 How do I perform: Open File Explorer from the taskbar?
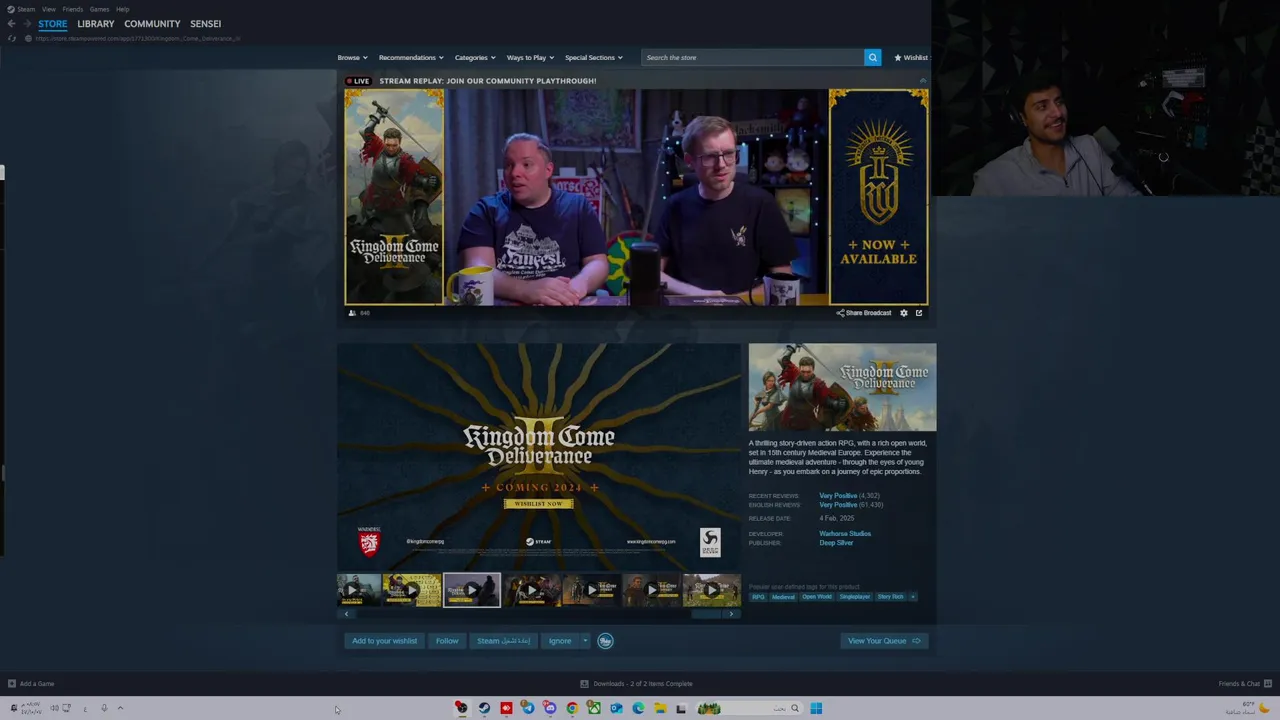click(660, 708)
